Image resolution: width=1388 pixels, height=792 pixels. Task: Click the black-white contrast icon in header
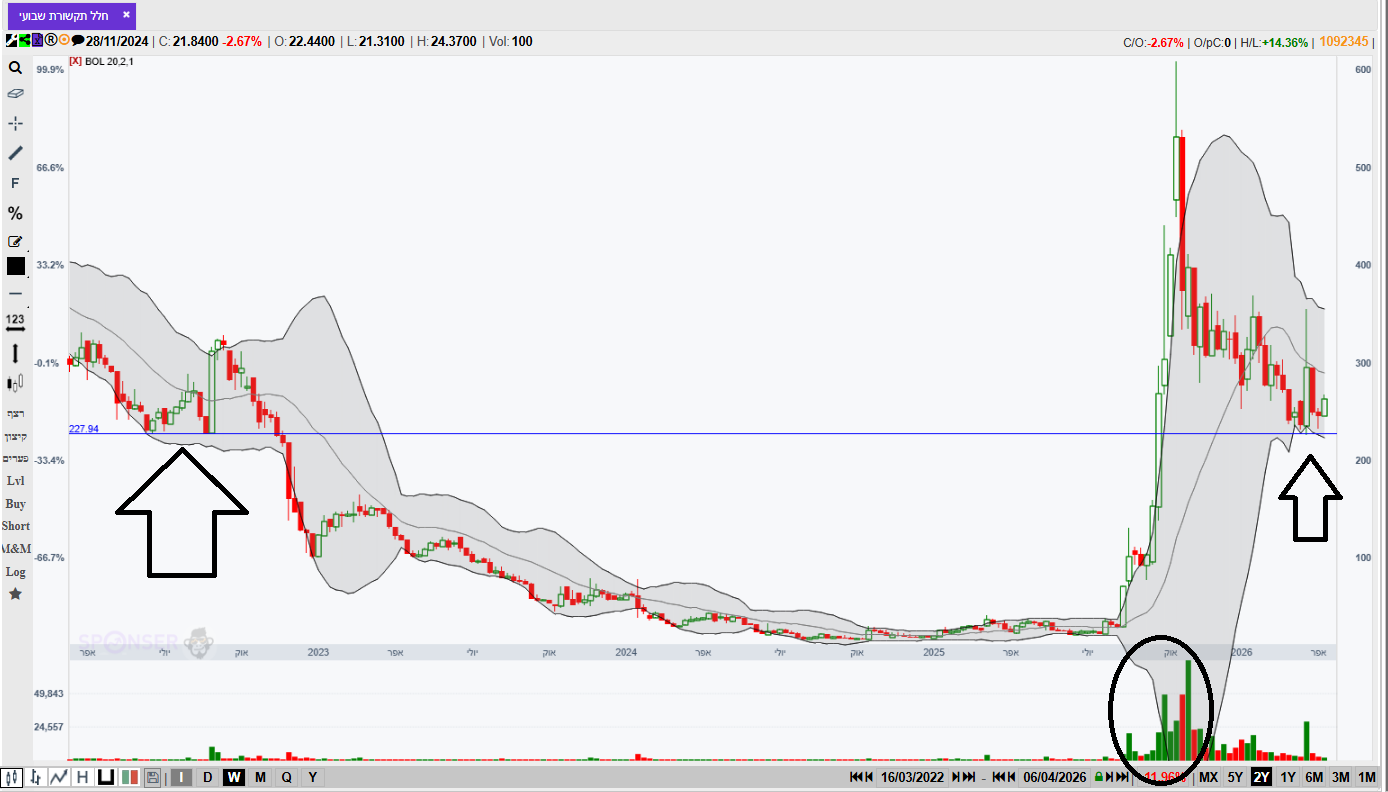(x=11, y=41)
